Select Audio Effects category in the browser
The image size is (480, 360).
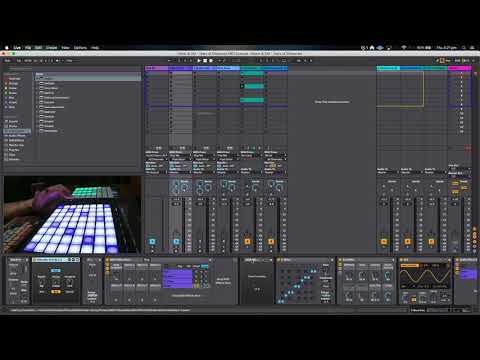[17, 136]
